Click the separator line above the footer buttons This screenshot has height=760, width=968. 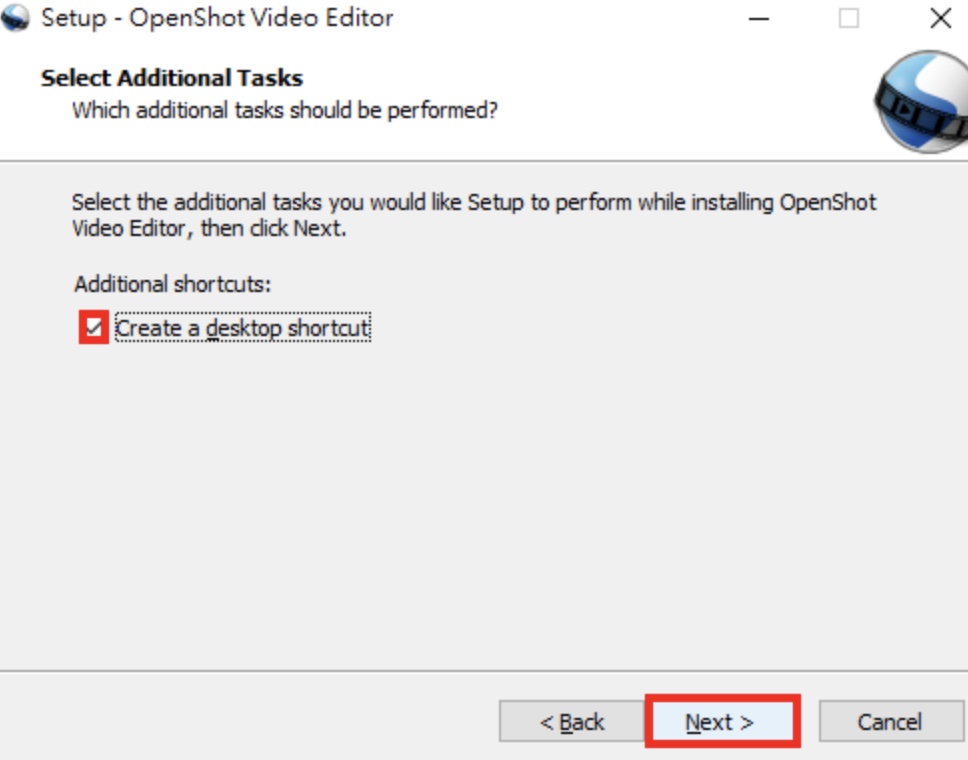pos(484,670)
